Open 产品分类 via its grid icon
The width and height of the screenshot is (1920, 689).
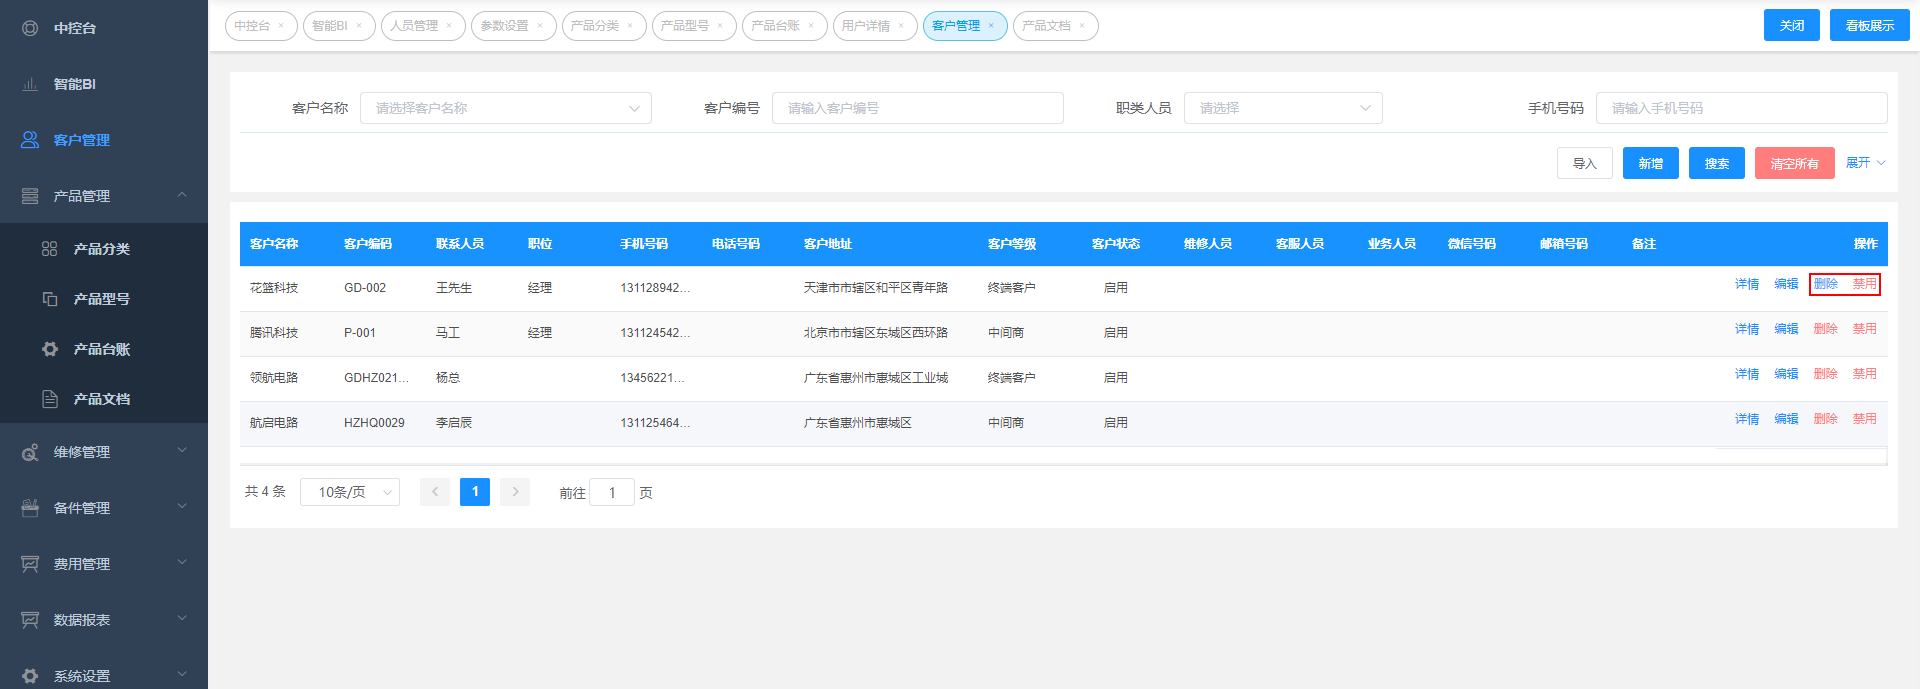click(50, 249)
